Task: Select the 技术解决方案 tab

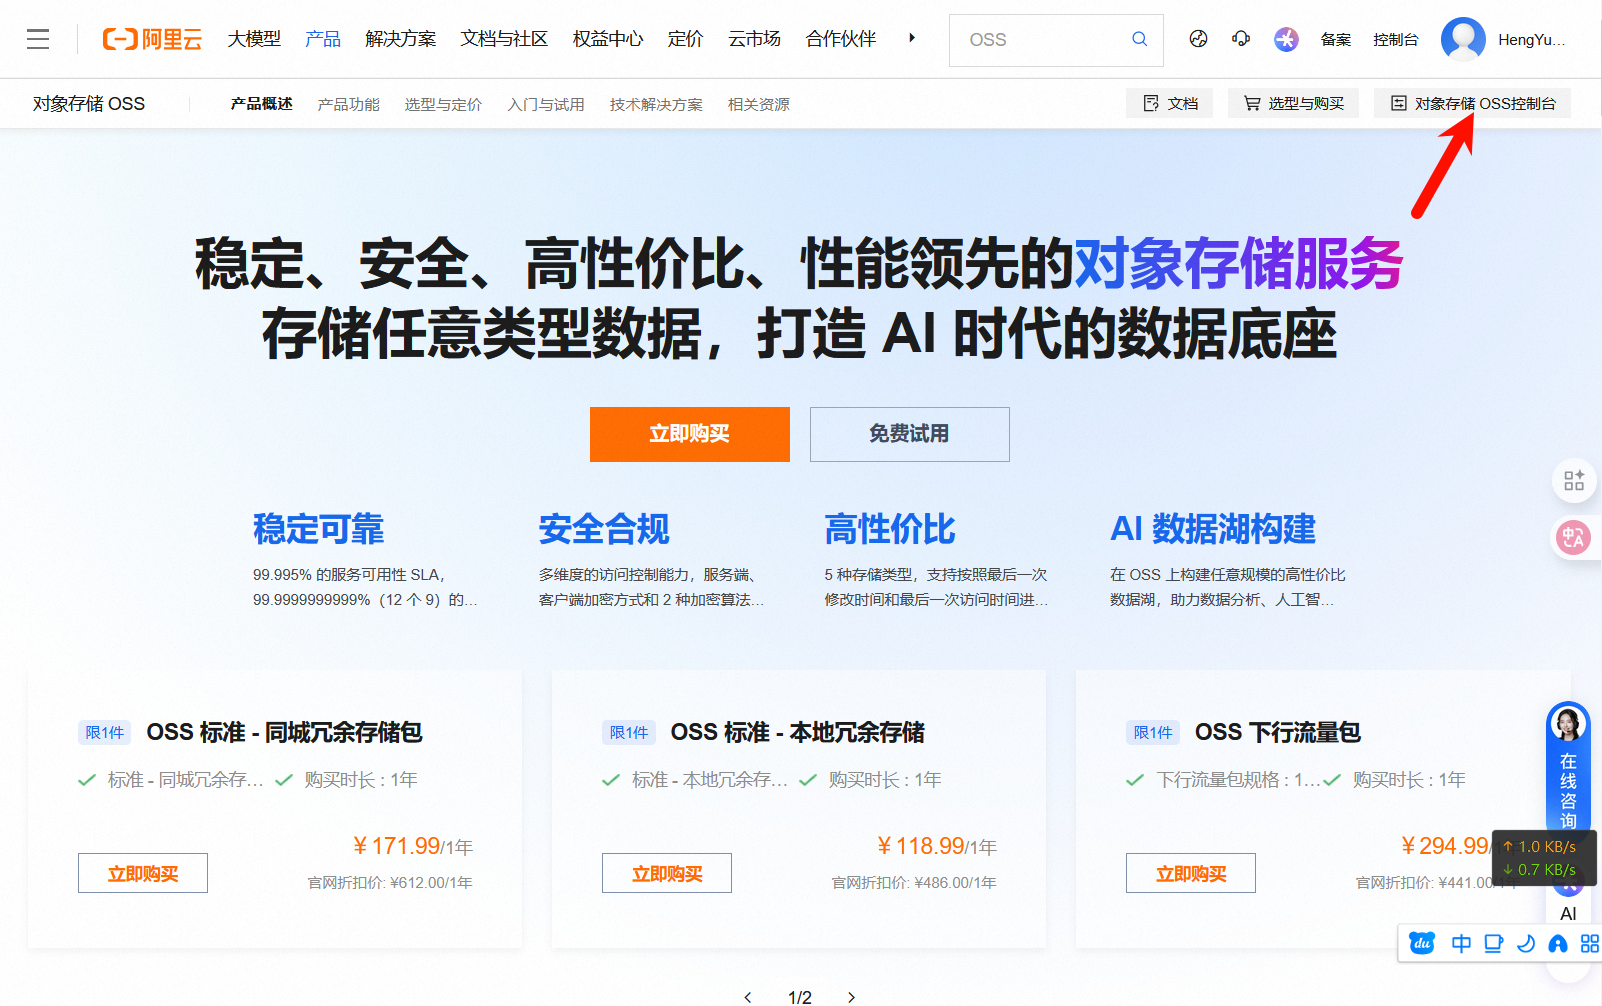Action: click(x=656, y=104)
